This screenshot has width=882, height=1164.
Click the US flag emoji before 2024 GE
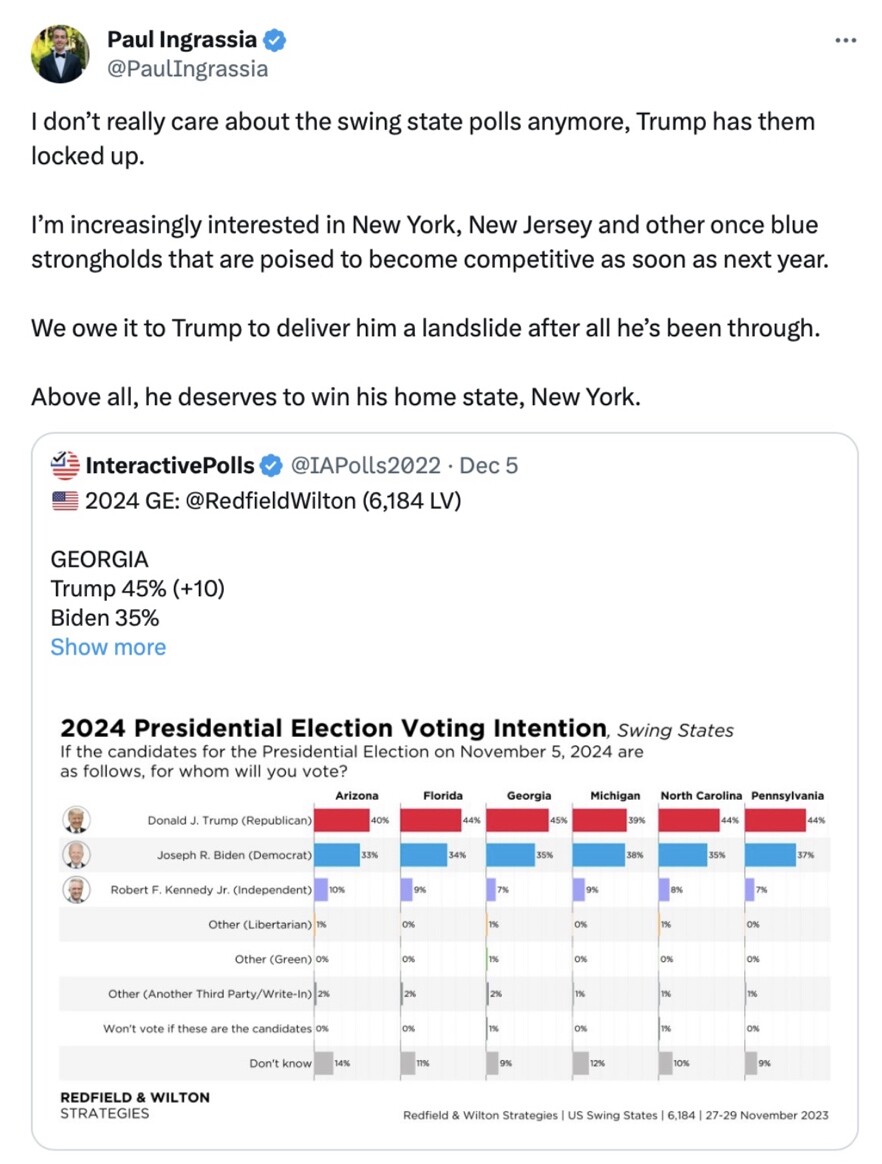pos(65,501)
